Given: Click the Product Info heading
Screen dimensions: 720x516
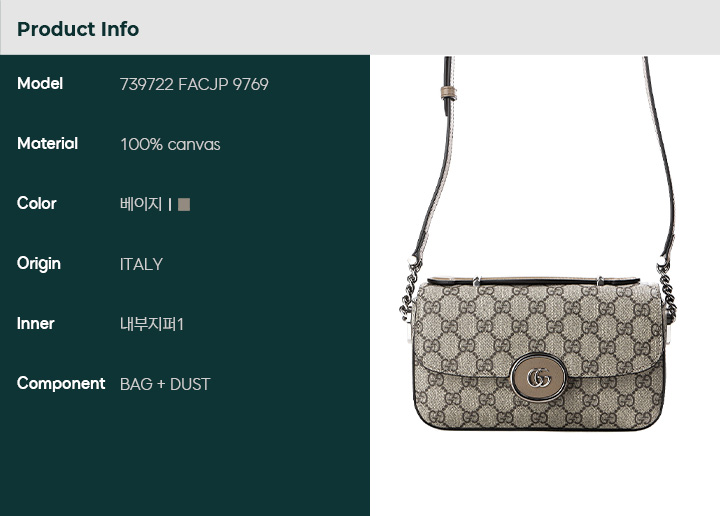Looking at the screenshot, I should (78, 29).
